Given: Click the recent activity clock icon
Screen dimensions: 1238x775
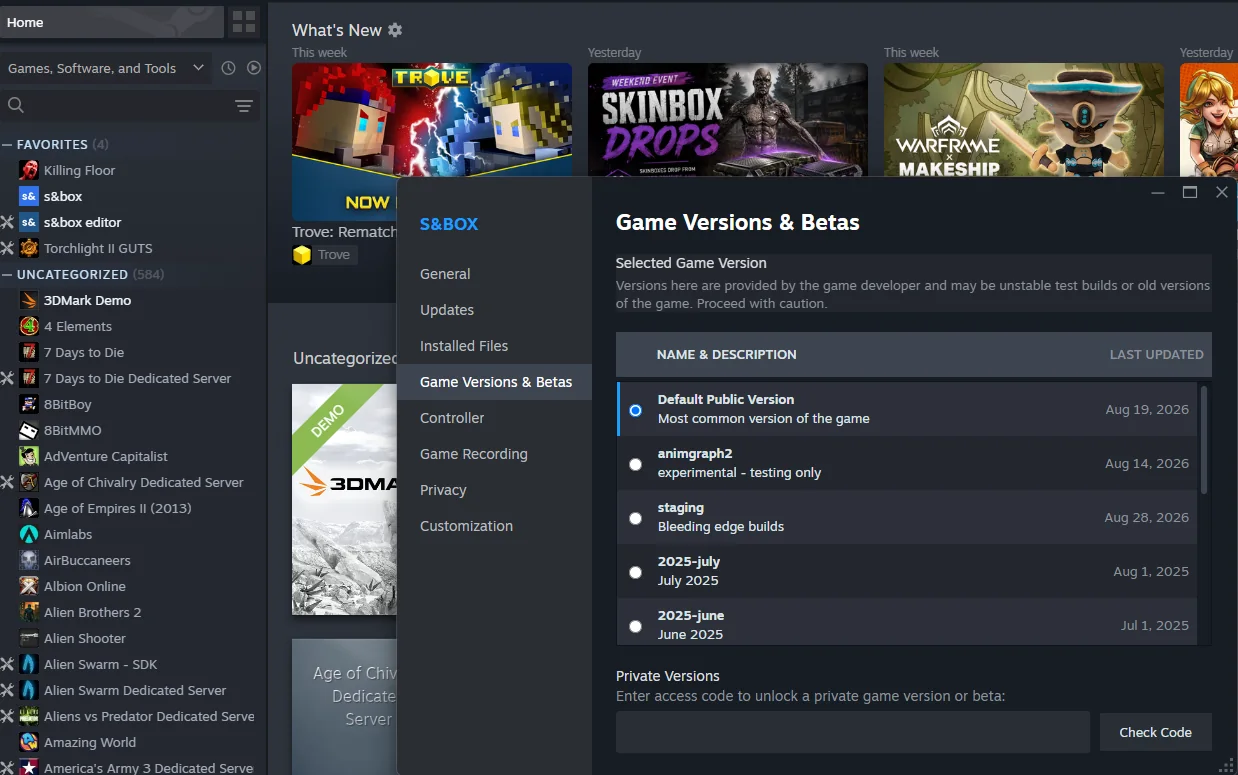Looking at the screenshot, I should (228, 68).
